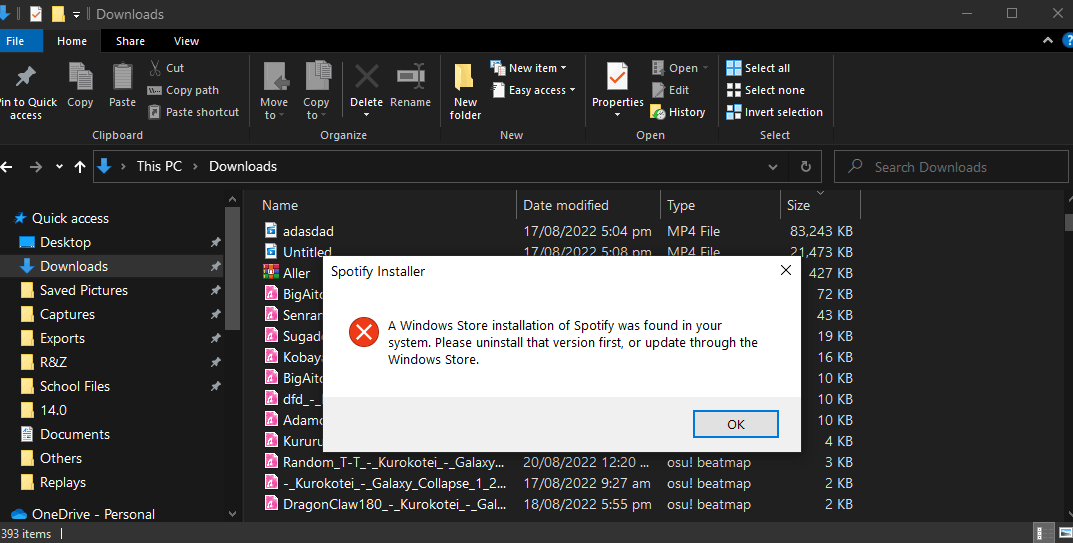Click Invert selection in the ribbon
This screenshot has height=543, width=1073.
pyautogui.click(x=774, y=112)
